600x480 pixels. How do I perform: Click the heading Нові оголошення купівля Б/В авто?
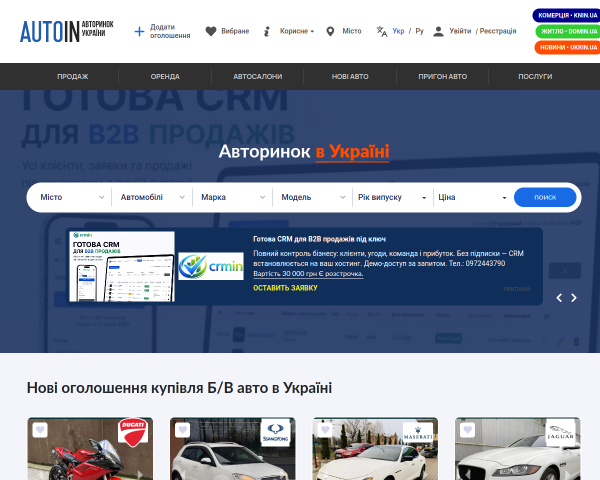[x=179, y=388]
